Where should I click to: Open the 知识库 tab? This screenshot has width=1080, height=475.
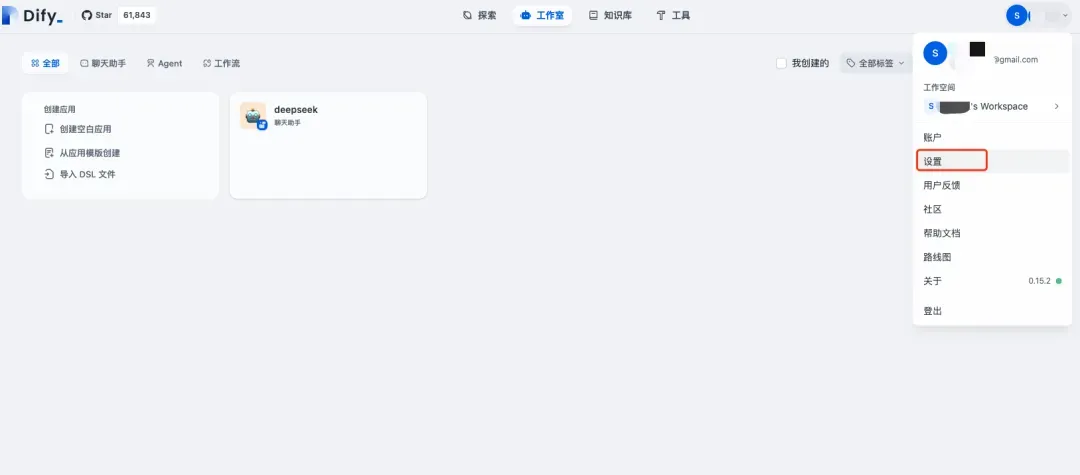pyautogui.click(x=610, y=15)
